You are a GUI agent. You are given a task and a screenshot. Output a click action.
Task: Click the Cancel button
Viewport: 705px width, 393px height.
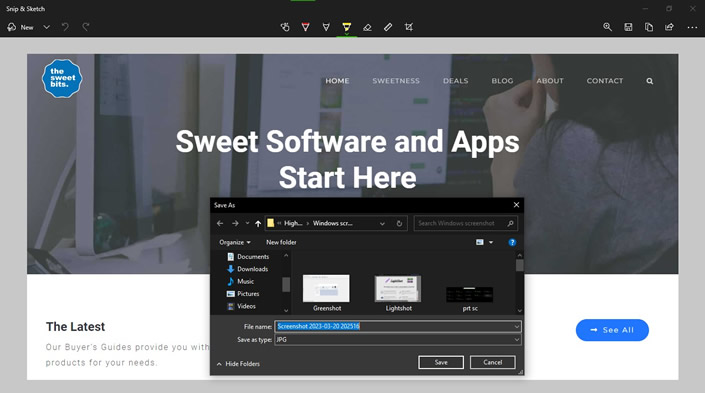[x=492, y=362]
